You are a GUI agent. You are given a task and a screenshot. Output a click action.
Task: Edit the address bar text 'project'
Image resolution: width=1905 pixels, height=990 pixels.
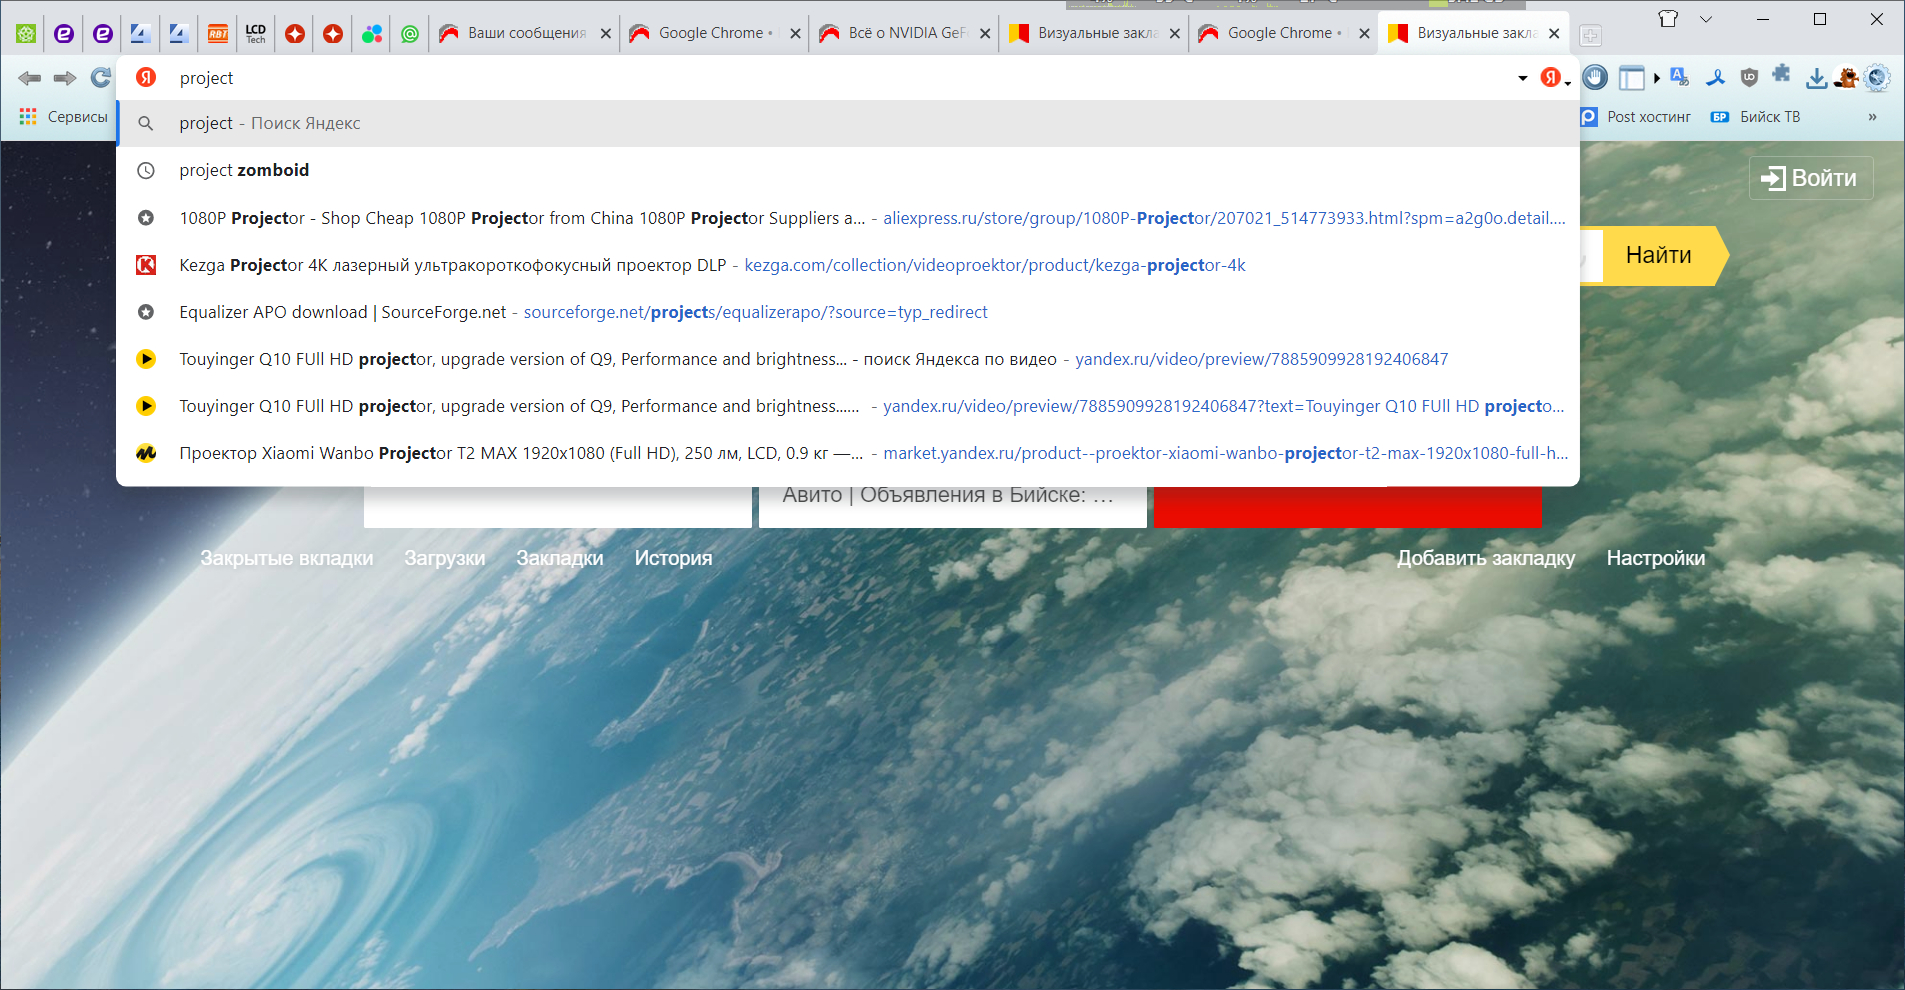pyautogui.click(x=206, y=78)
